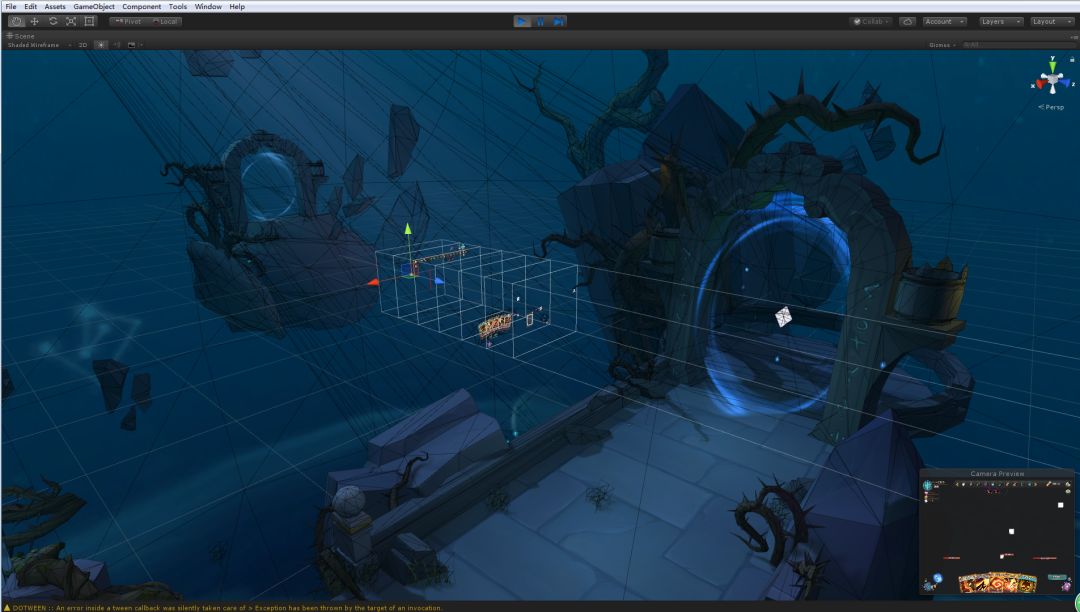Open the cloud services panel
Image resolution: width=1080 pixels, height=612 pixels.
point(907,21)
